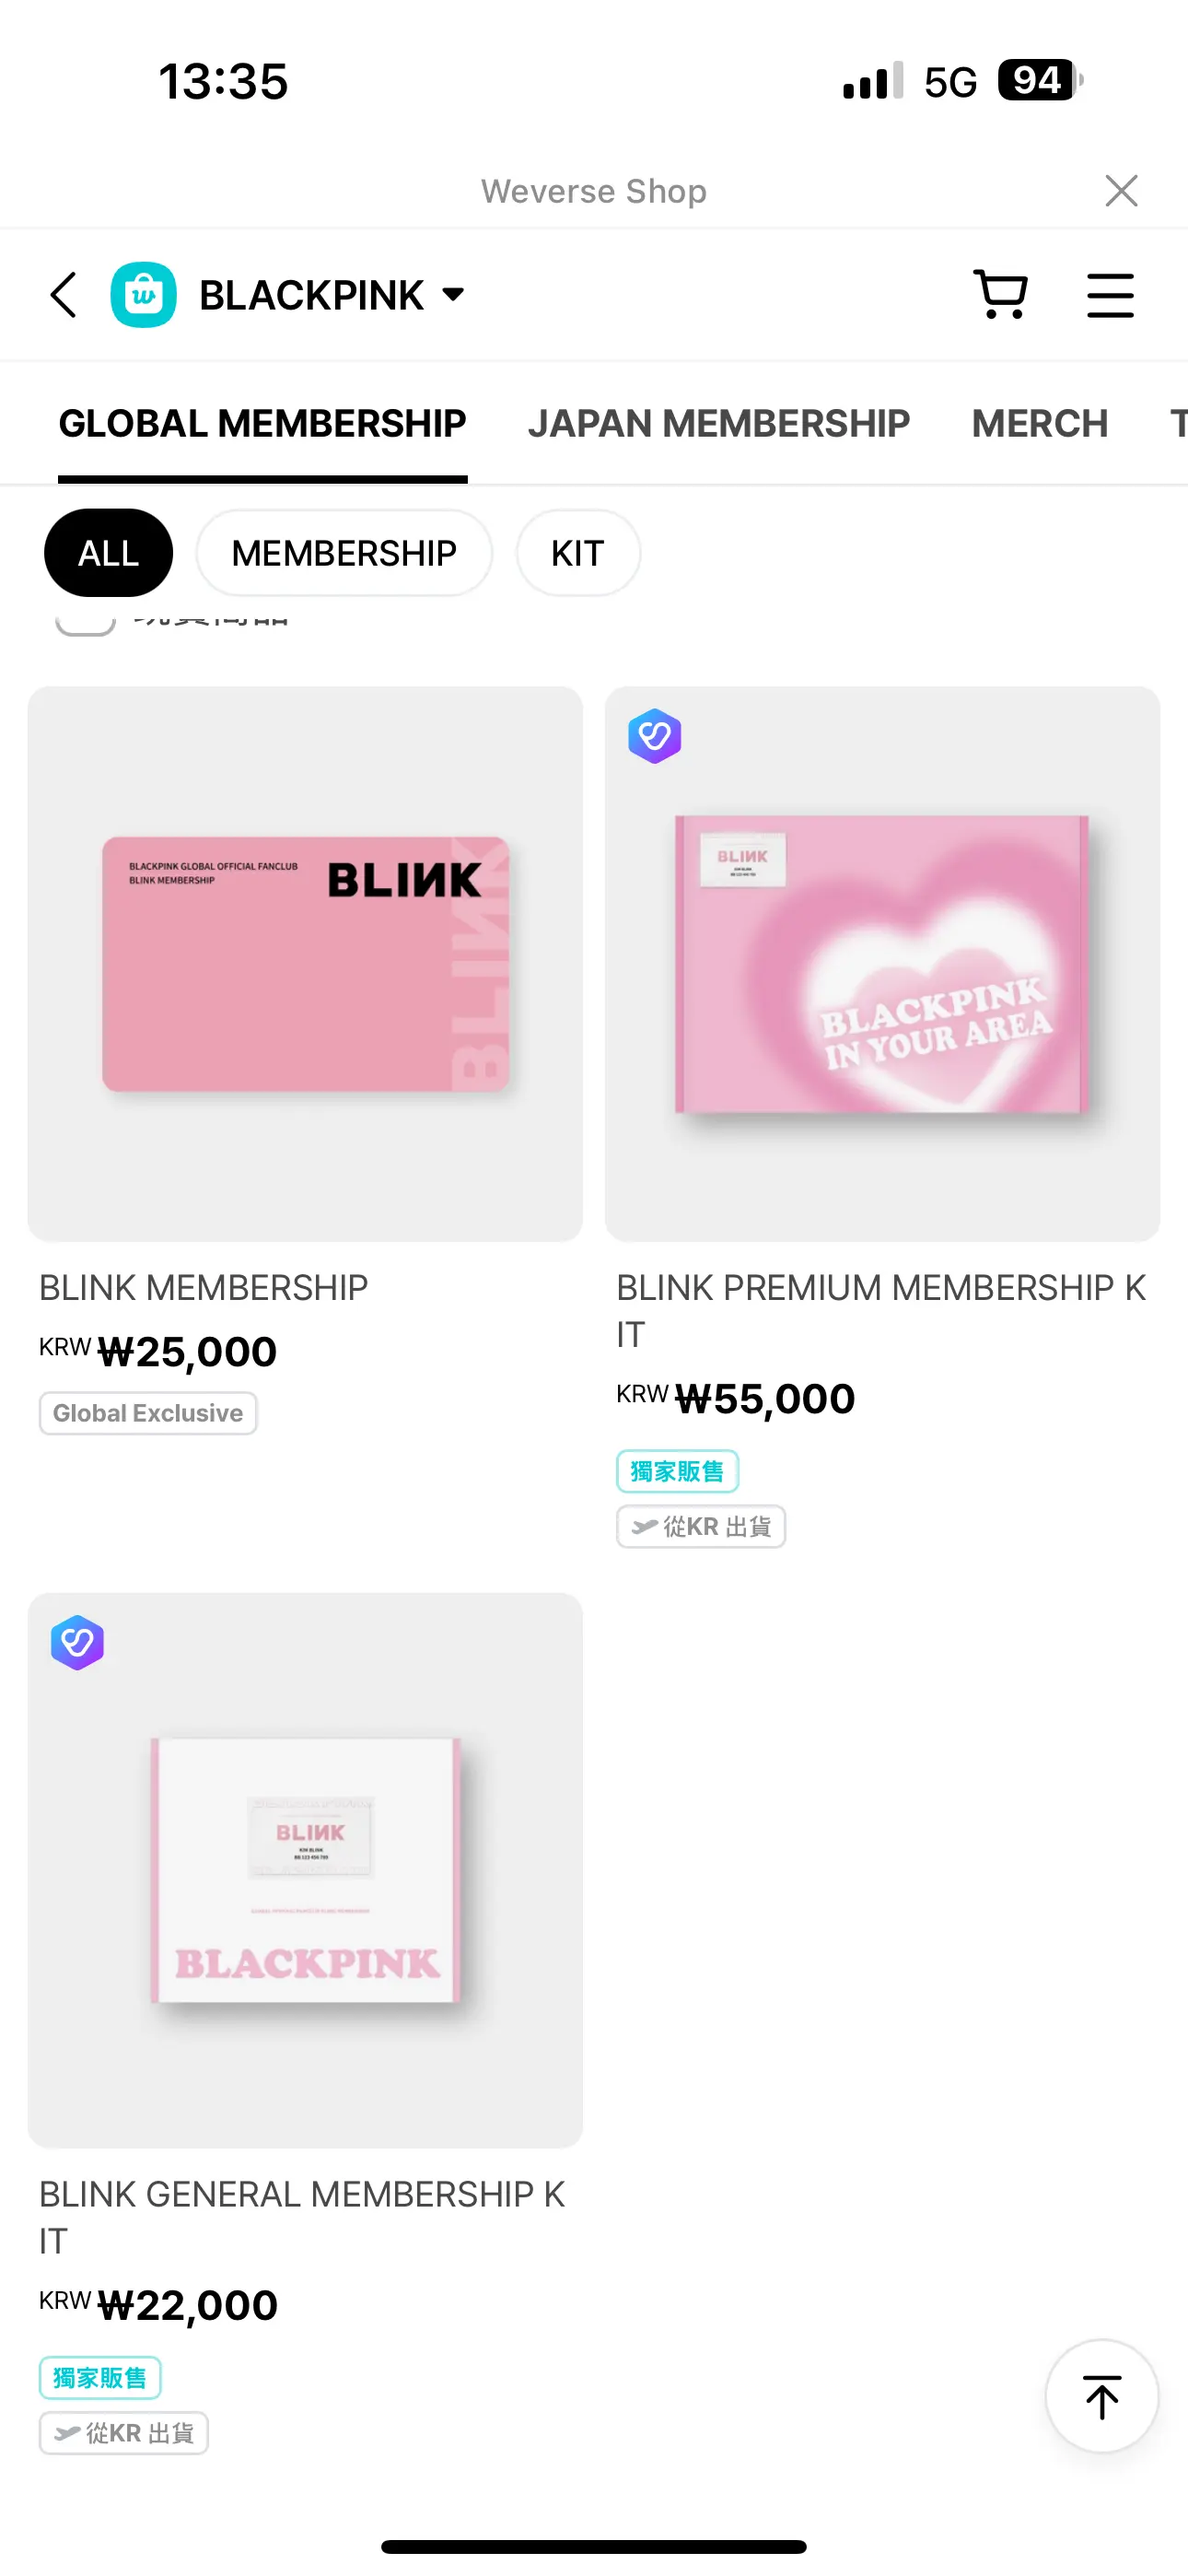The height and width of the screenshot is (2576, 1188).
Task: Select the KIT filter chip
Action: 578,553
